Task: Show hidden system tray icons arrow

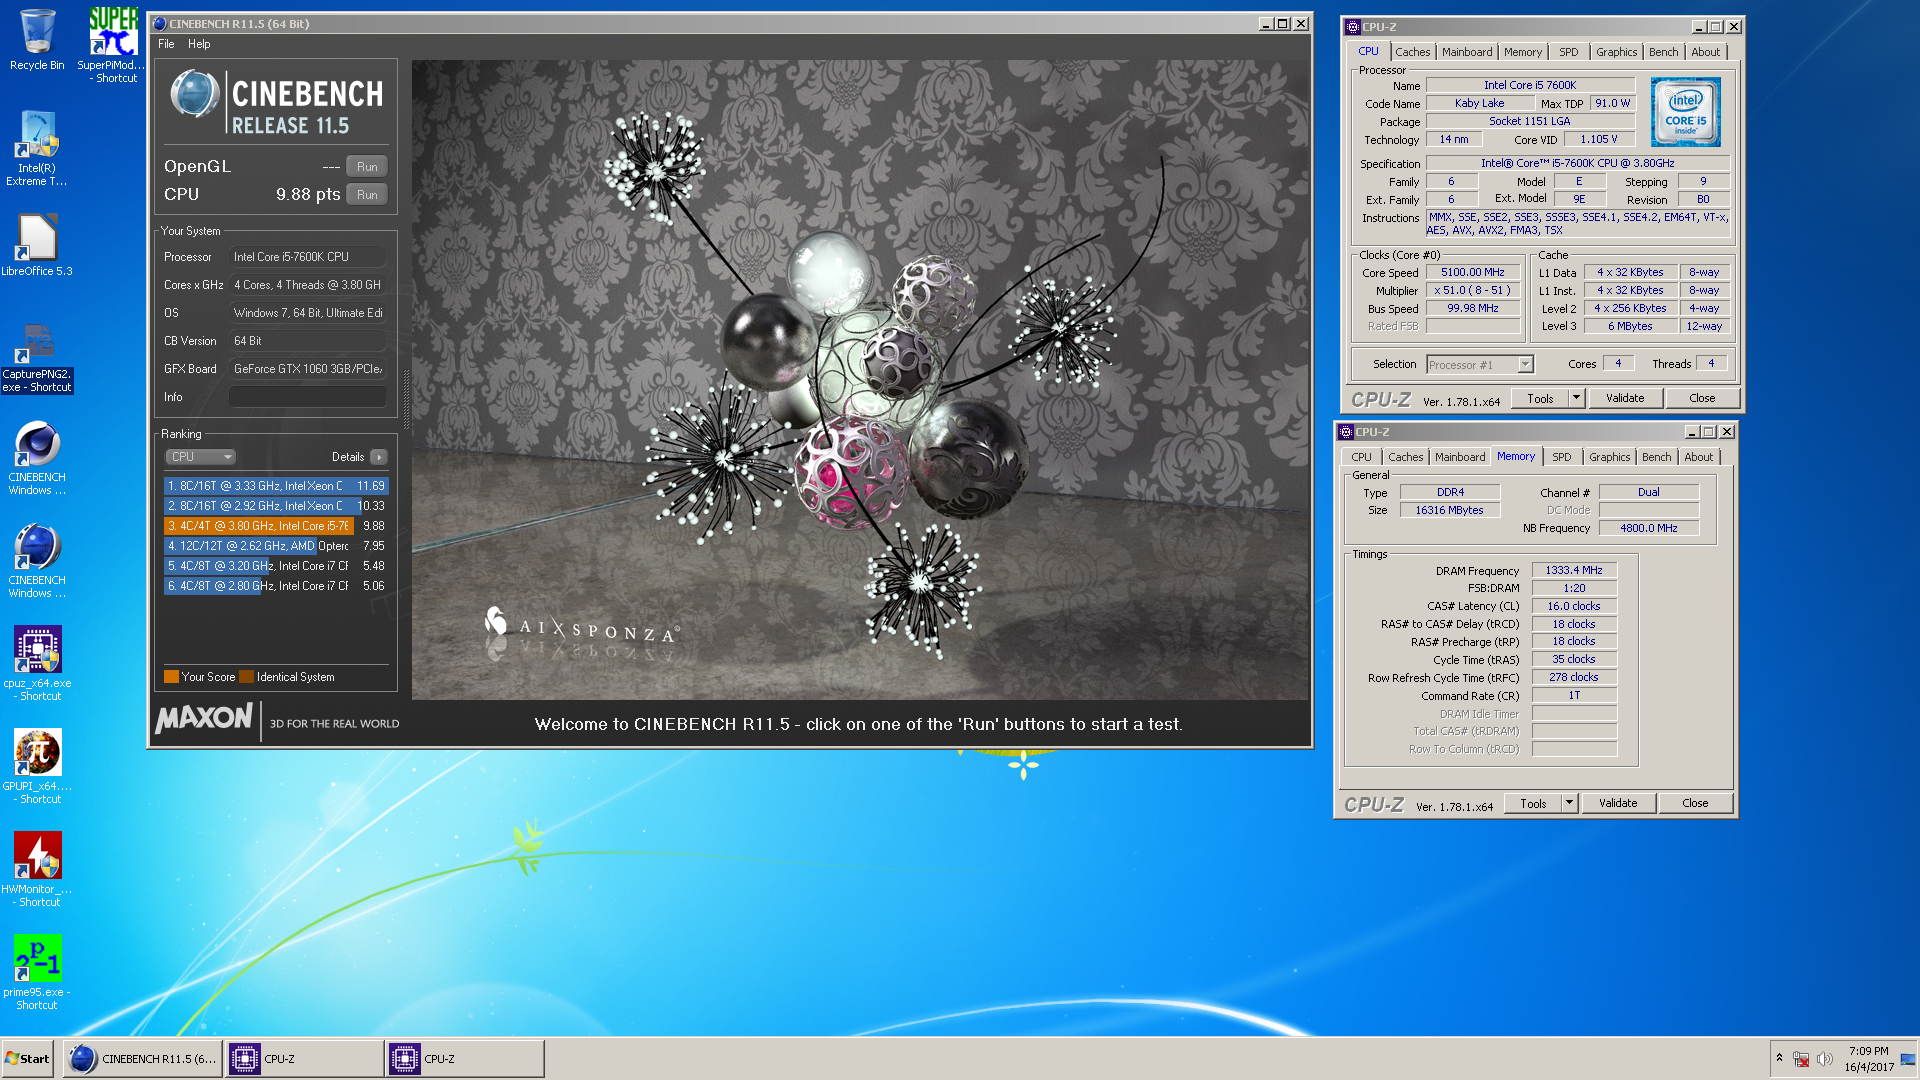Action: click(1779, 1058)
